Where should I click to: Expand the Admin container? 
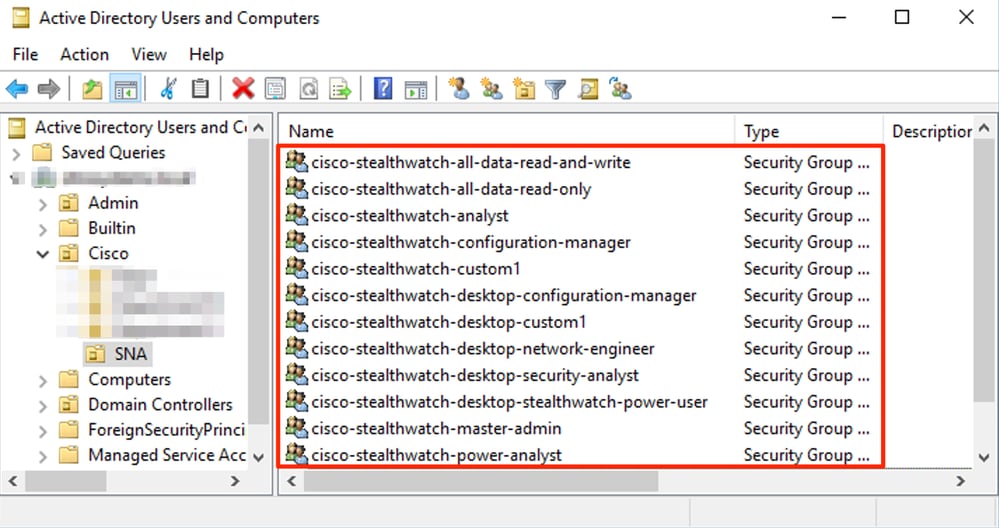tap(43, 204)
